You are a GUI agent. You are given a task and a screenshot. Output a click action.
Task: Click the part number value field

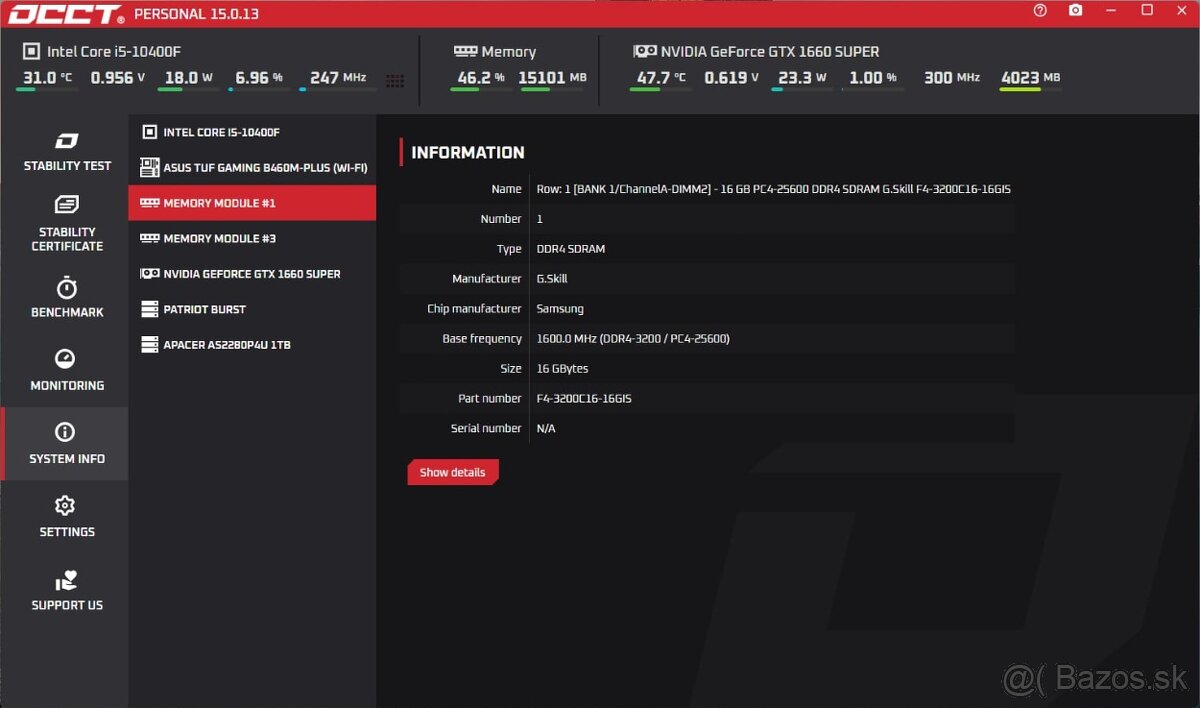[x=584, y=399]
